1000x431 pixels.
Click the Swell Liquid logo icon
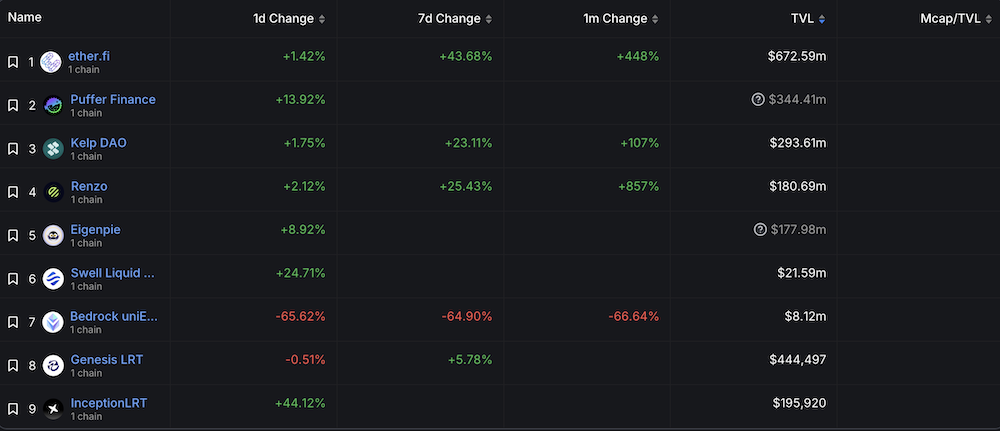tap(53, 278)
